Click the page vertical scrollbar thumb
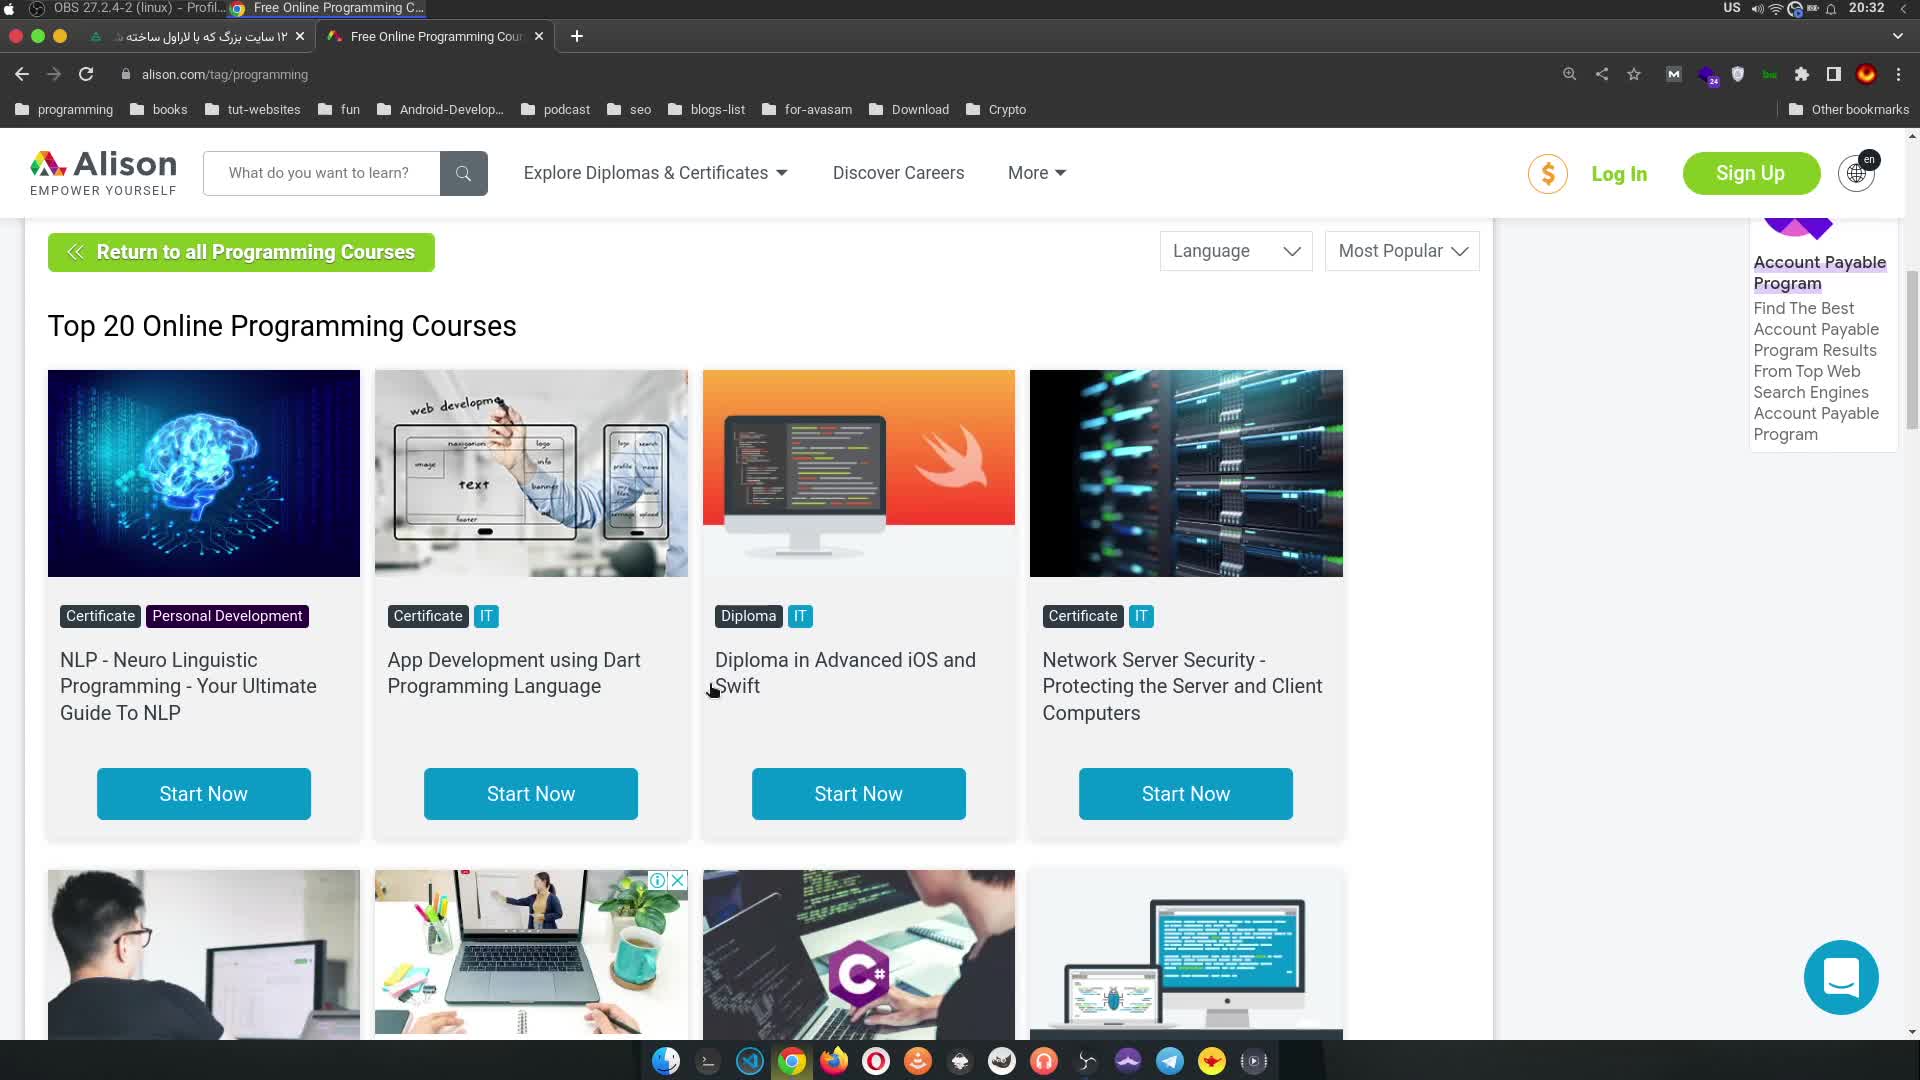1920x1080 pixels. click(1912, 350)
